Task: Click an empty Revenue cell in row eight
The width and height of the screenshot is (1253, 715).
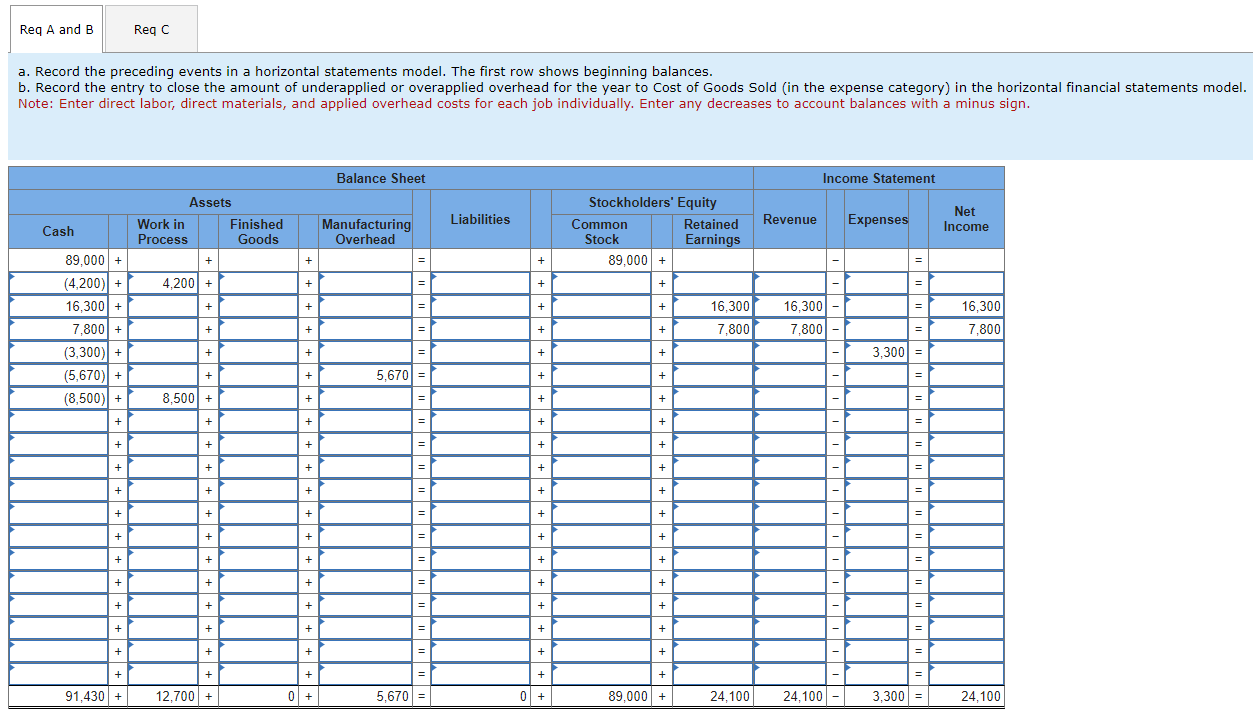Action: coord(789,421)
